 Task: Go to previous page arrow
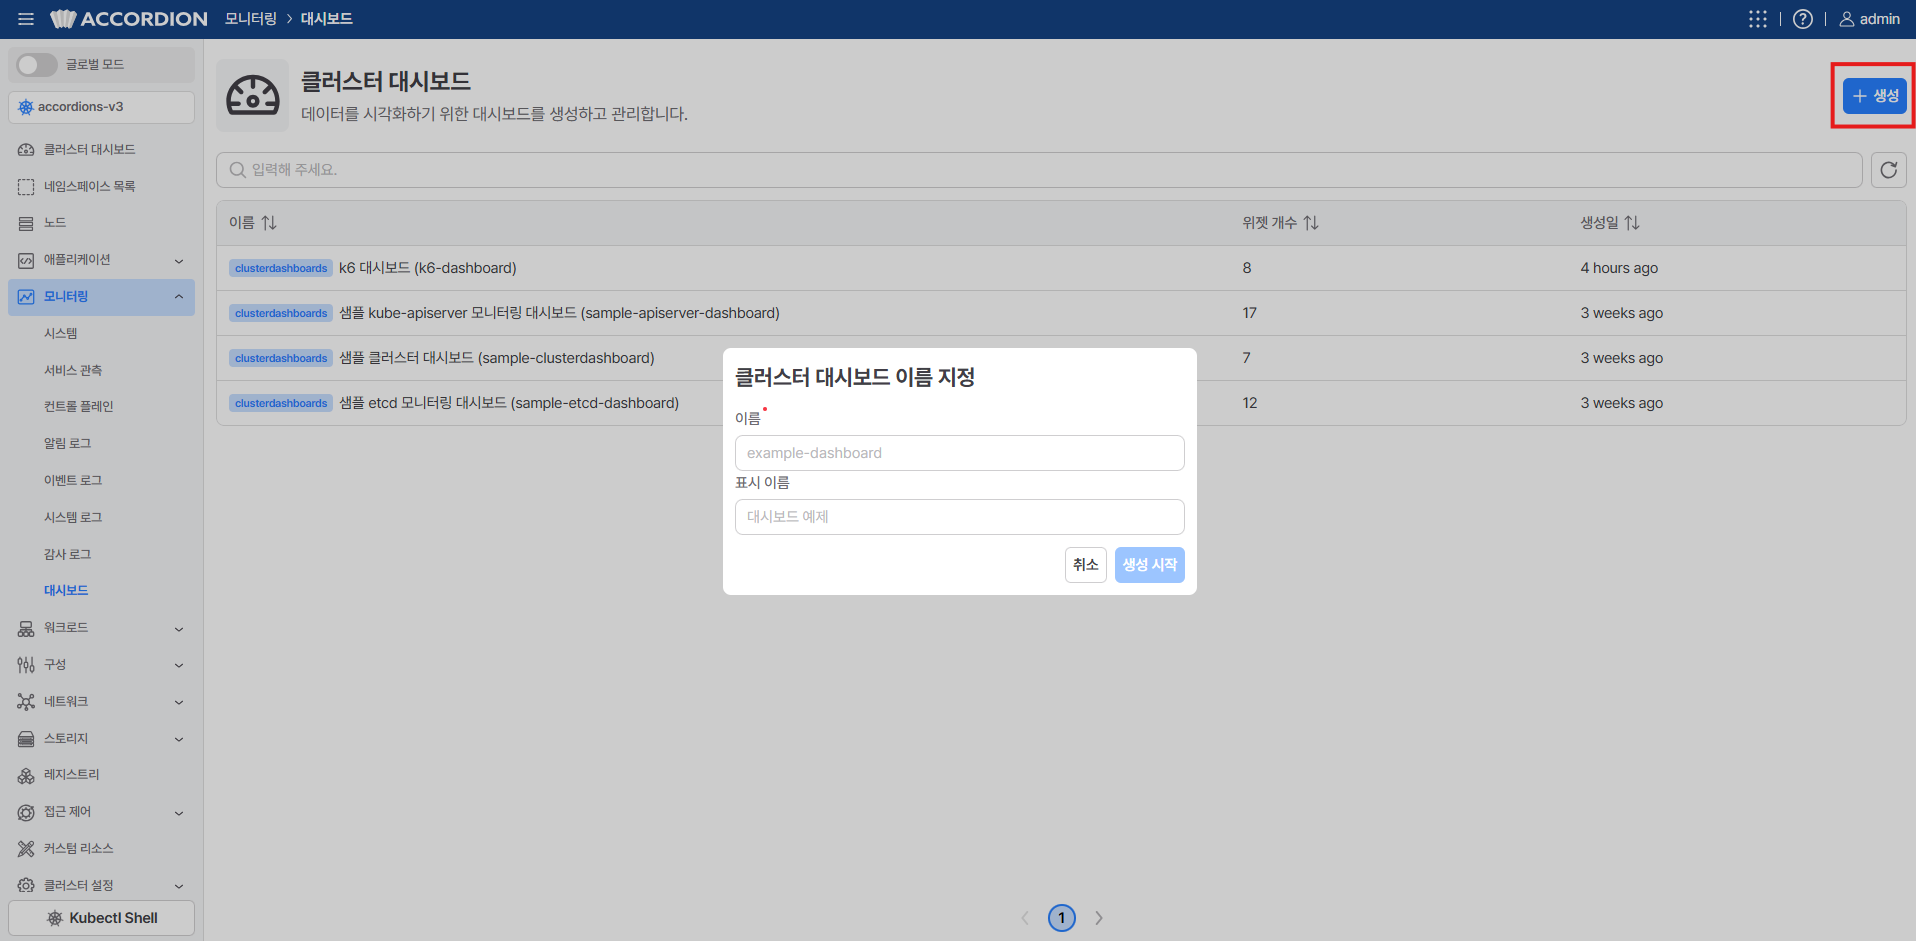point(1025,918)
